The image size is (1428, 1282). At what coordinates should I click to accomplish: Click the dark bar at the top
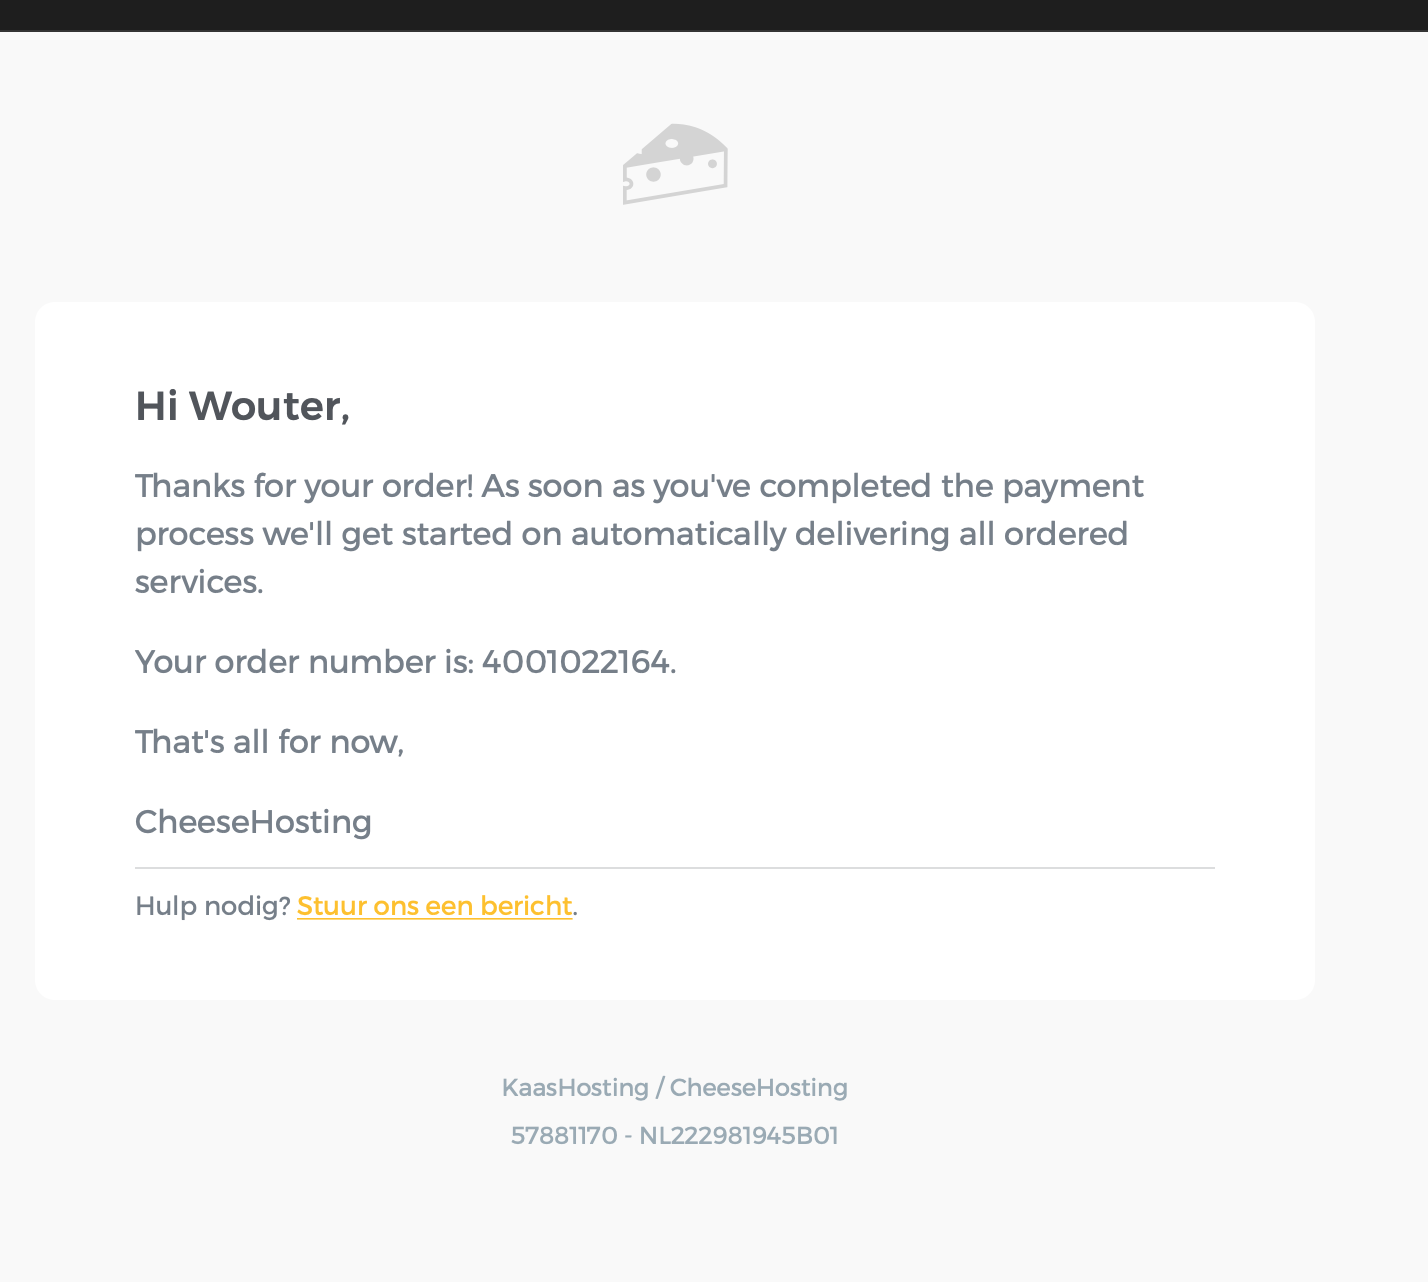[x=714, y=15]
